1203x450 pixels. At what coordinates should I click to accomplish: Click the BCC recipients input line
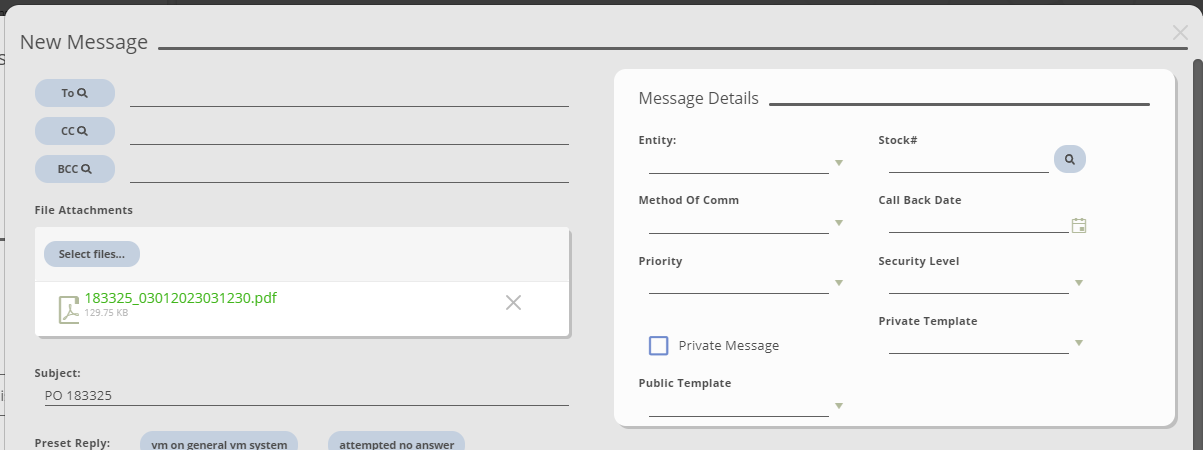click(349, 170)
